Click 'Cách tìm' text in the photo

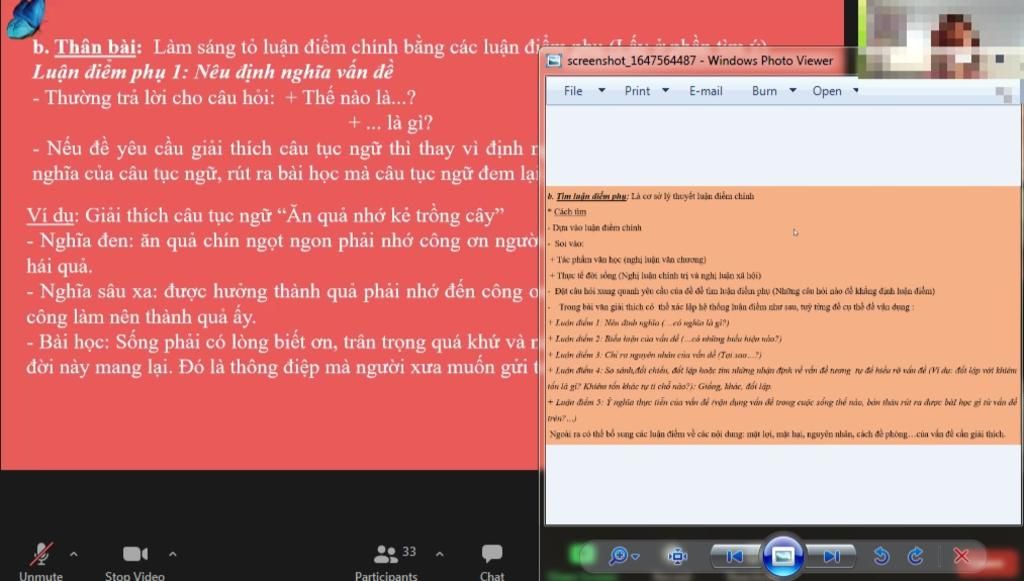(570, 212)
